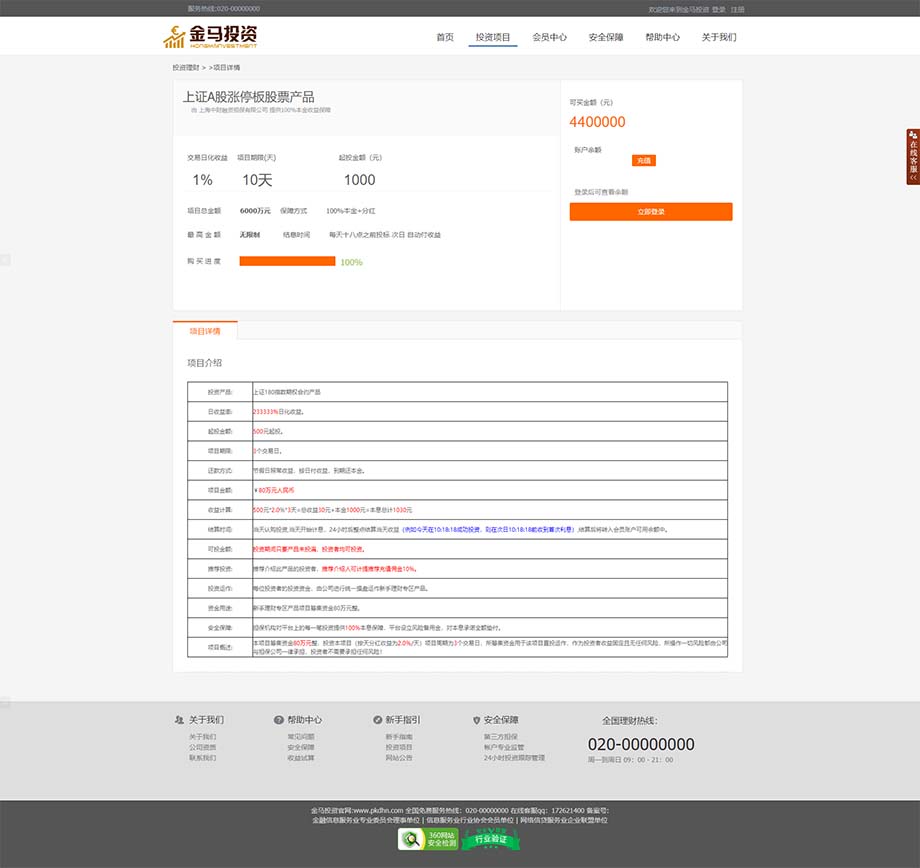The width and height of the screenshot is (920, 868).
Task: Open 常见问题 footer link
Action: point(301,737)
